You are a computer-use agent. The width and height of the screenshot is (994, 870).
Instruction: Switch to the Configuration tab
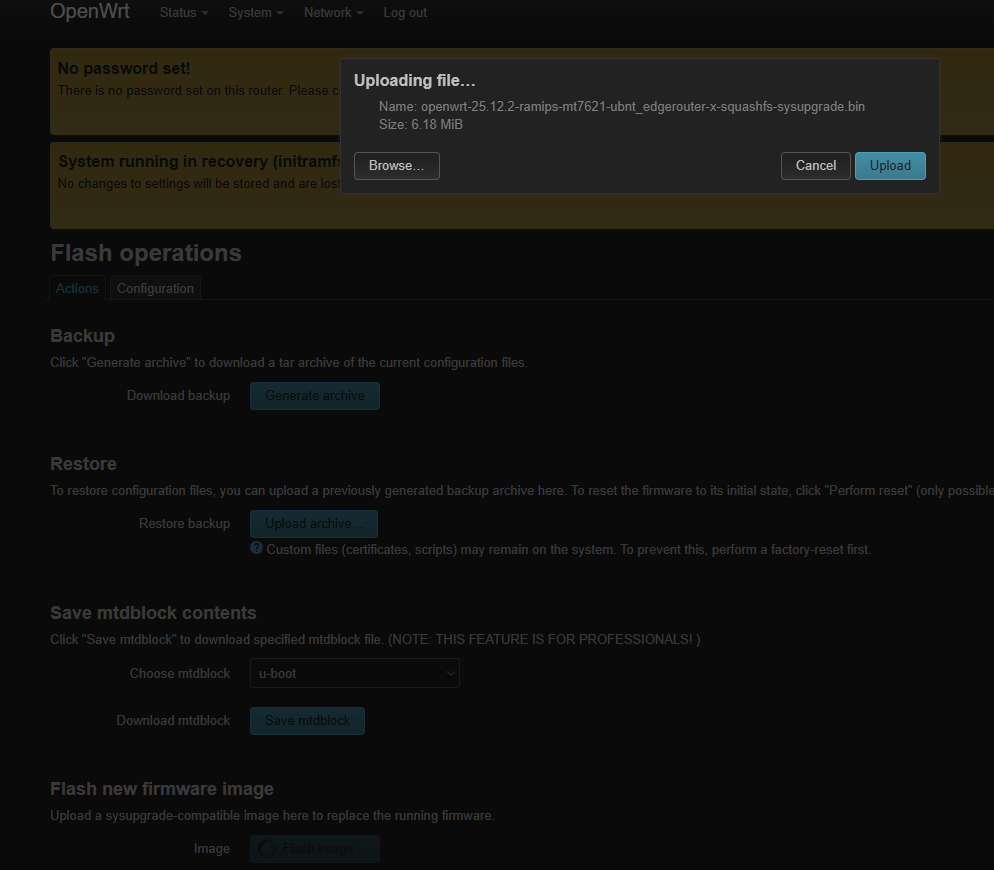point(155,289)
